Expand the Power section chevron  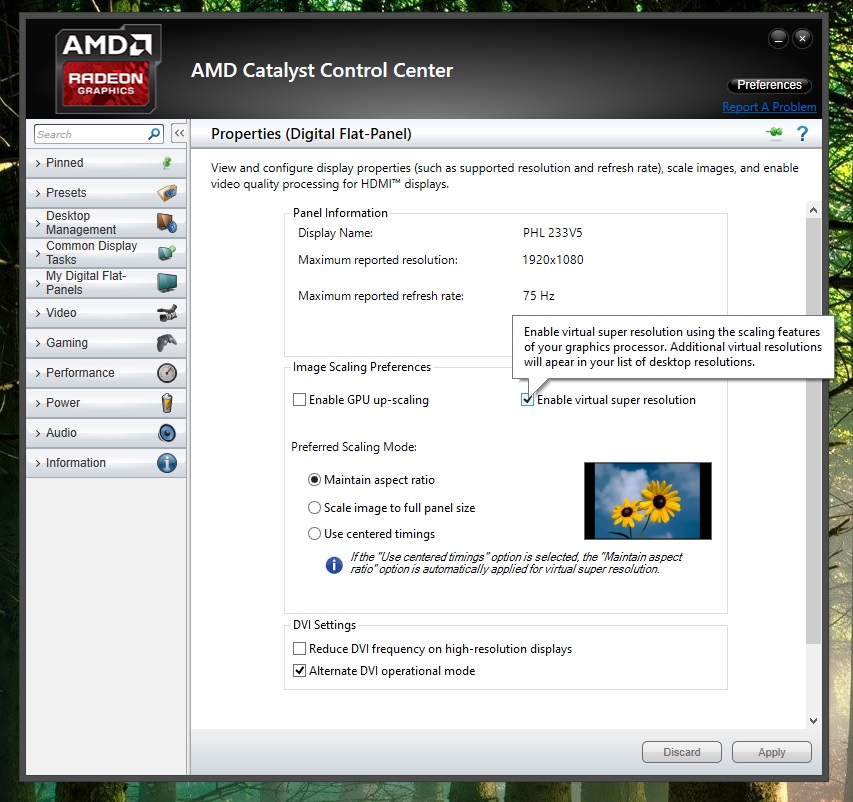point(38,403)
